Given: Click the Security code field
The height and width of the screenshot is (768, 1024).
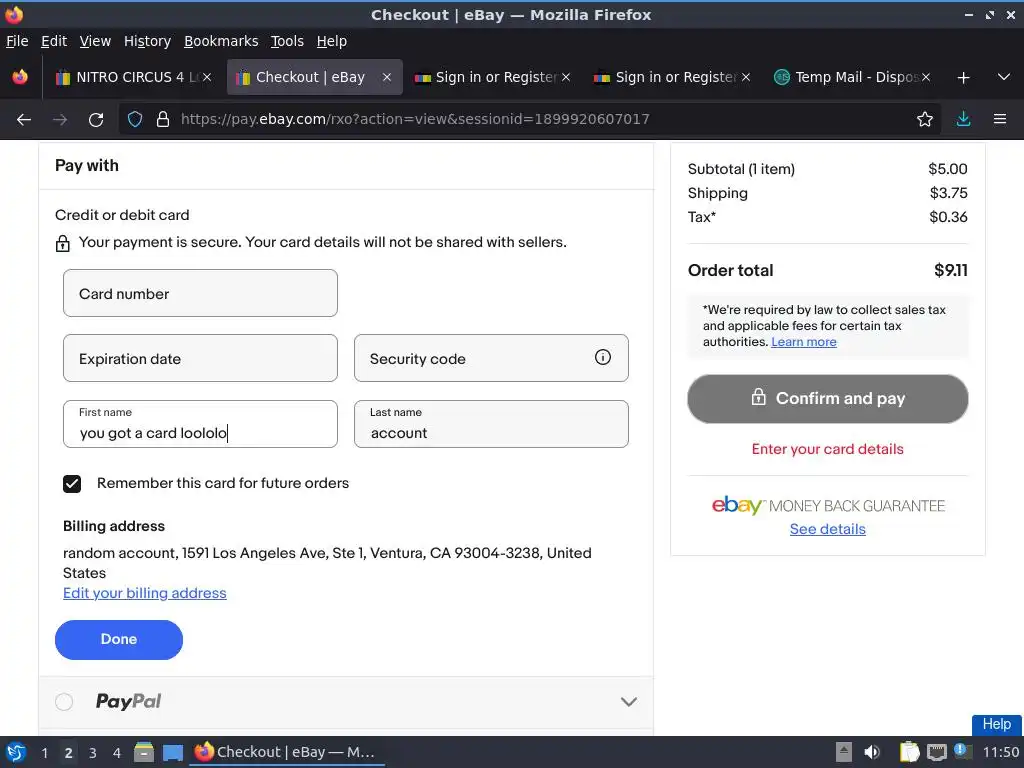Looking at the screenshot, I should (x=491, y=359).
